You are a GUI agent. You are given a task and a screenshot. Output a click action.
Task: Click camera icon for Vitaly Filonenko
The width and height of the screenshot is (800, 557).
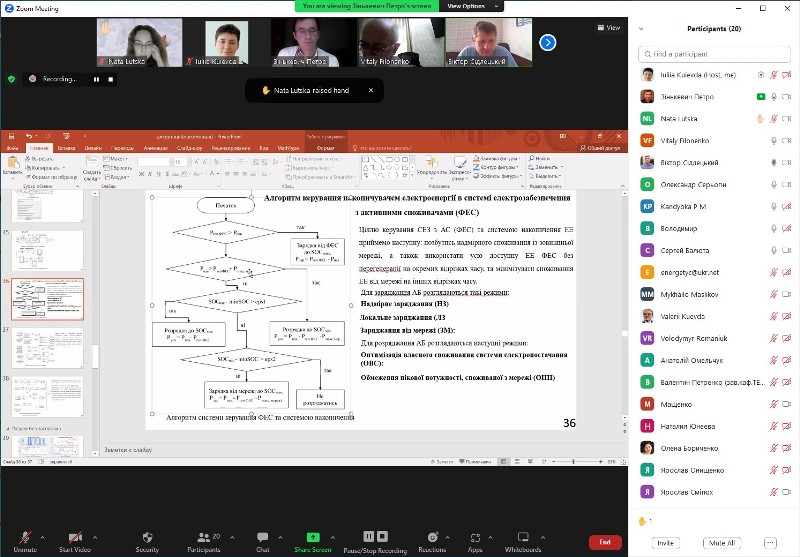point(786,141)
